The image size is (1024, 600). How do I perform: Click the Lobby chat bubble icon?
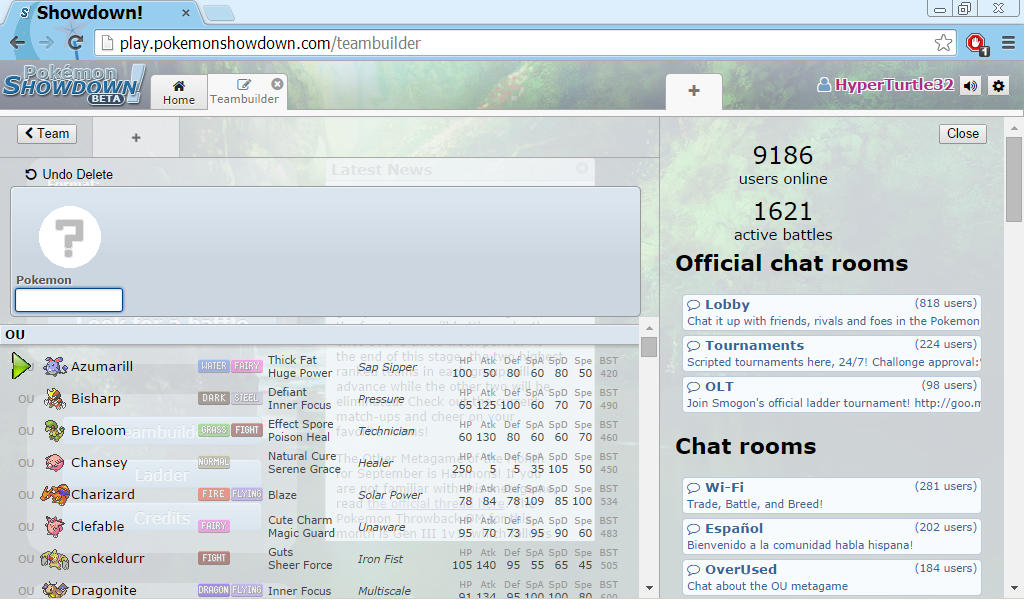pos(694,305)
